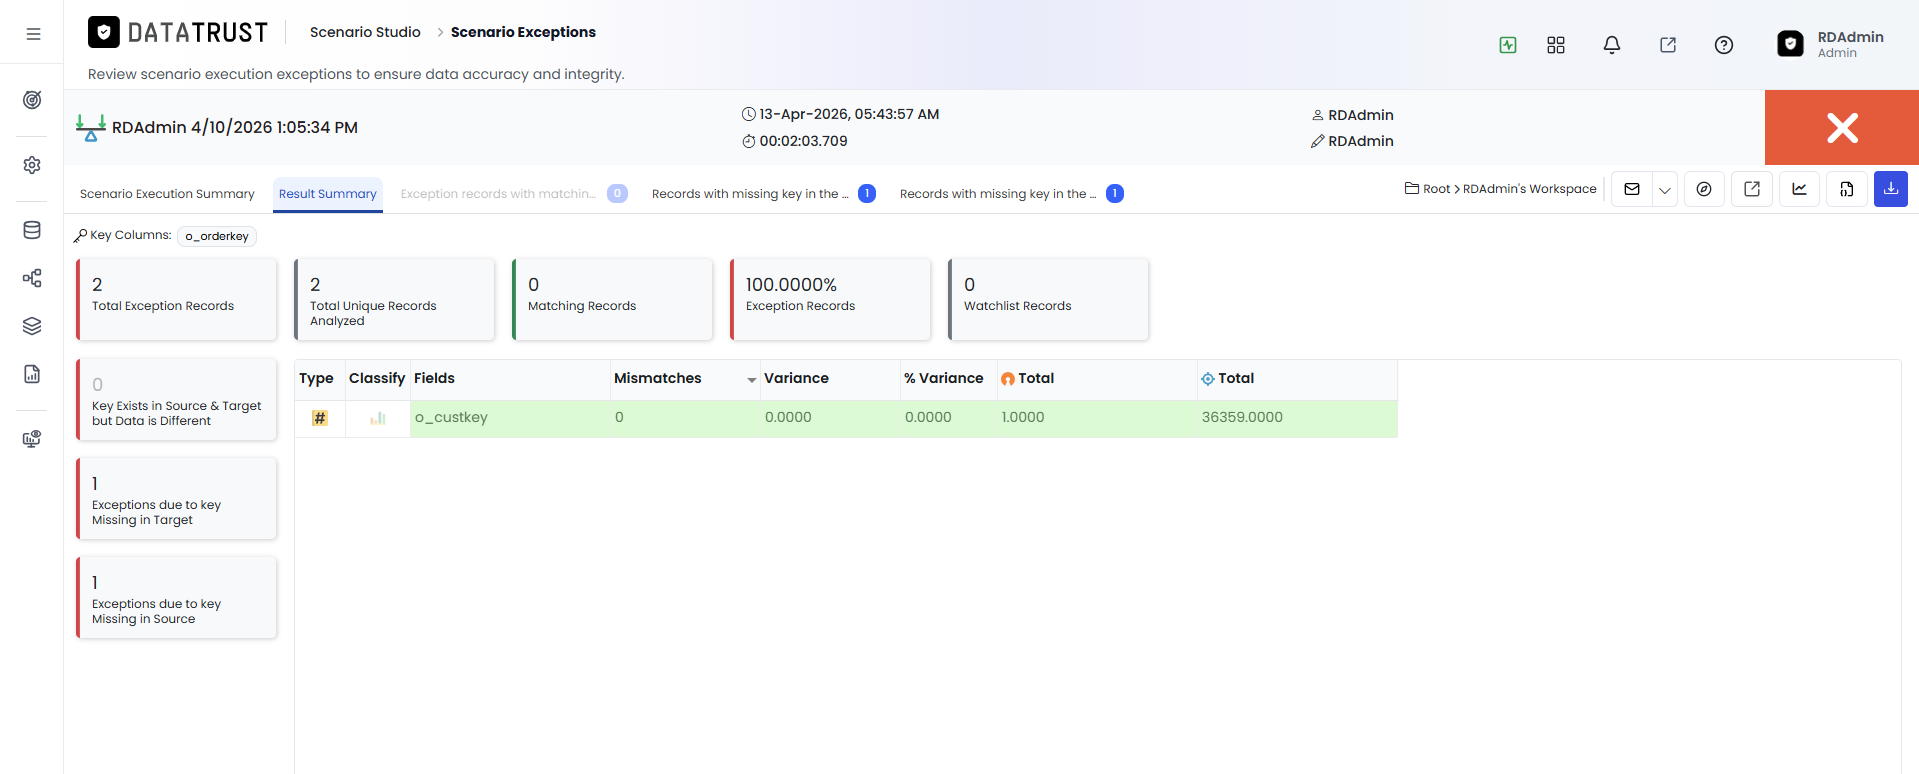
Task: Select the Result Summary tab
Action: tap(328, 194)
